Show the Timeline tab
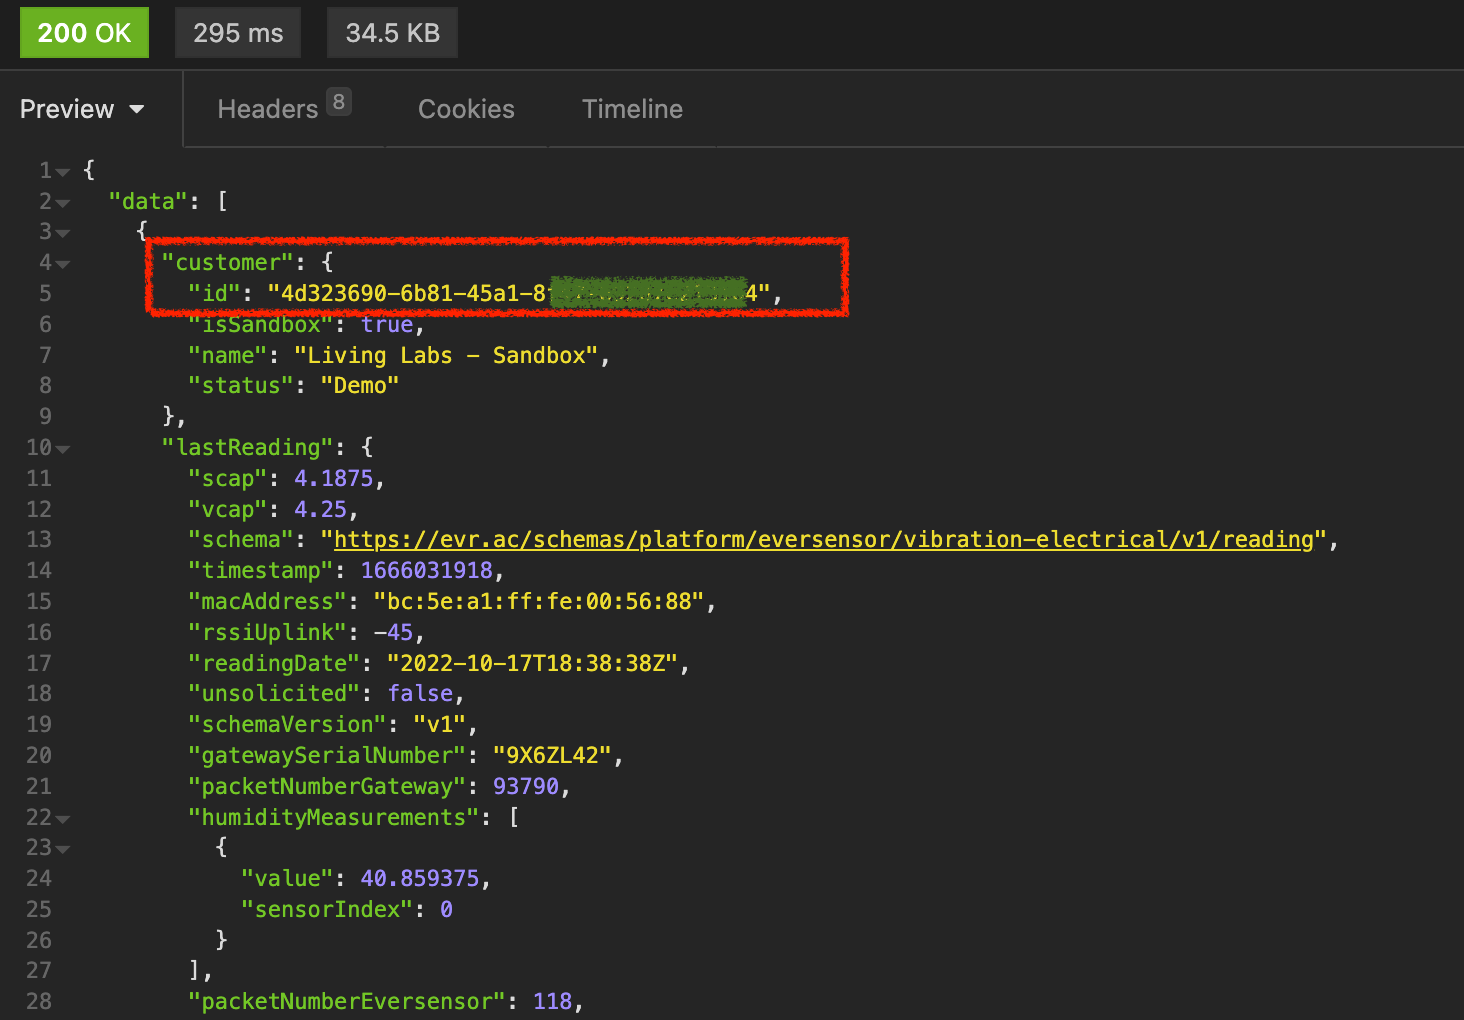Screen dimensions: 1464x1020 click(632, 109)
